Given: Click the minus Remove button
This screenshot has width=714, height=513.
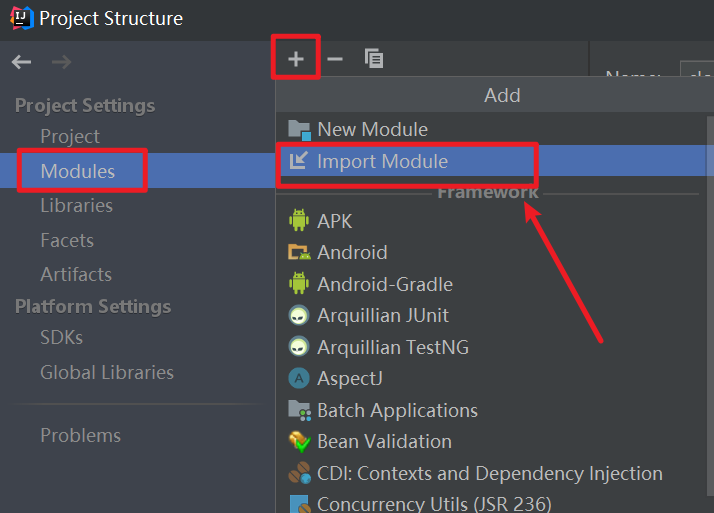Looking at the screenshot, I should coord(335,59).
